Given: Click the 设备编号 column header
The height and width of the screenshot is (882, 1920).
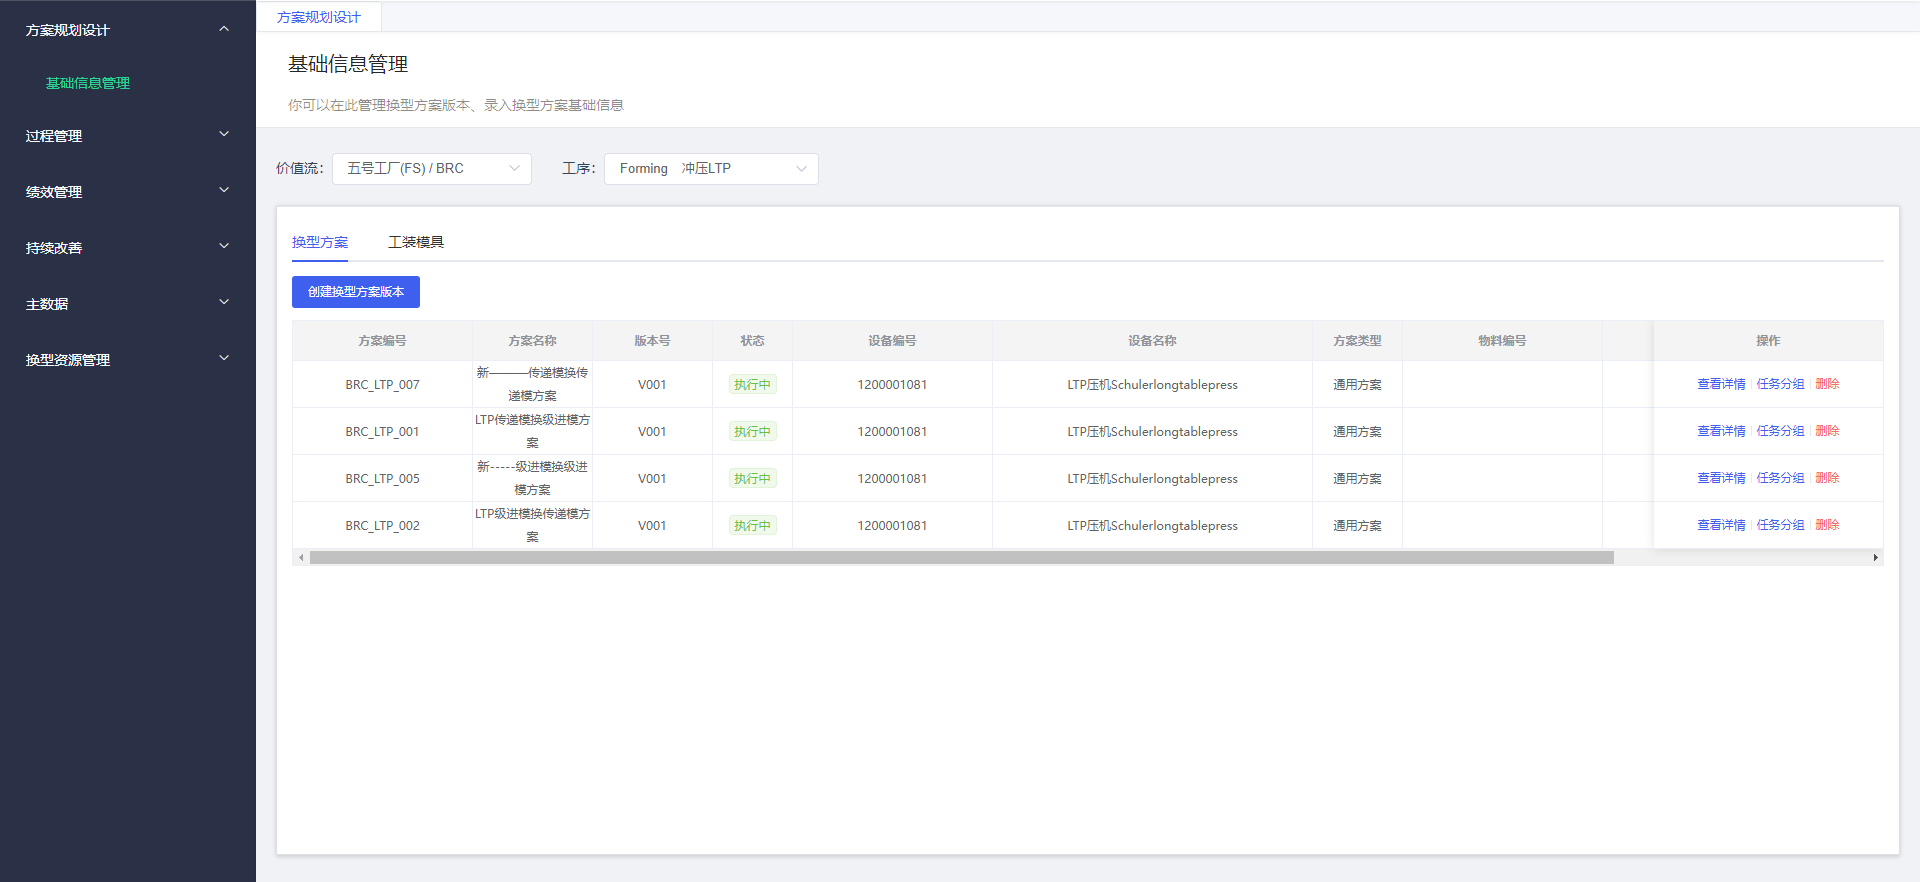Looking at the screenshot, I should coord(892,341).
